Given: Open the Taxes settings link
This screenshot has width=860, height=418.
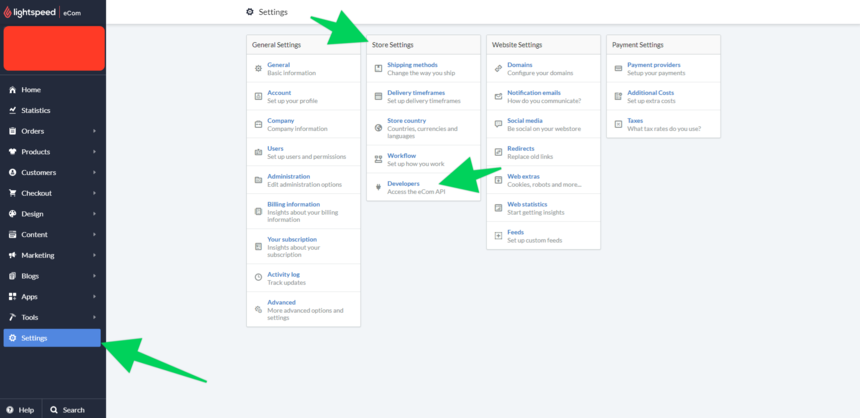Looking at the screenshot, I should (x=635, y=120).
